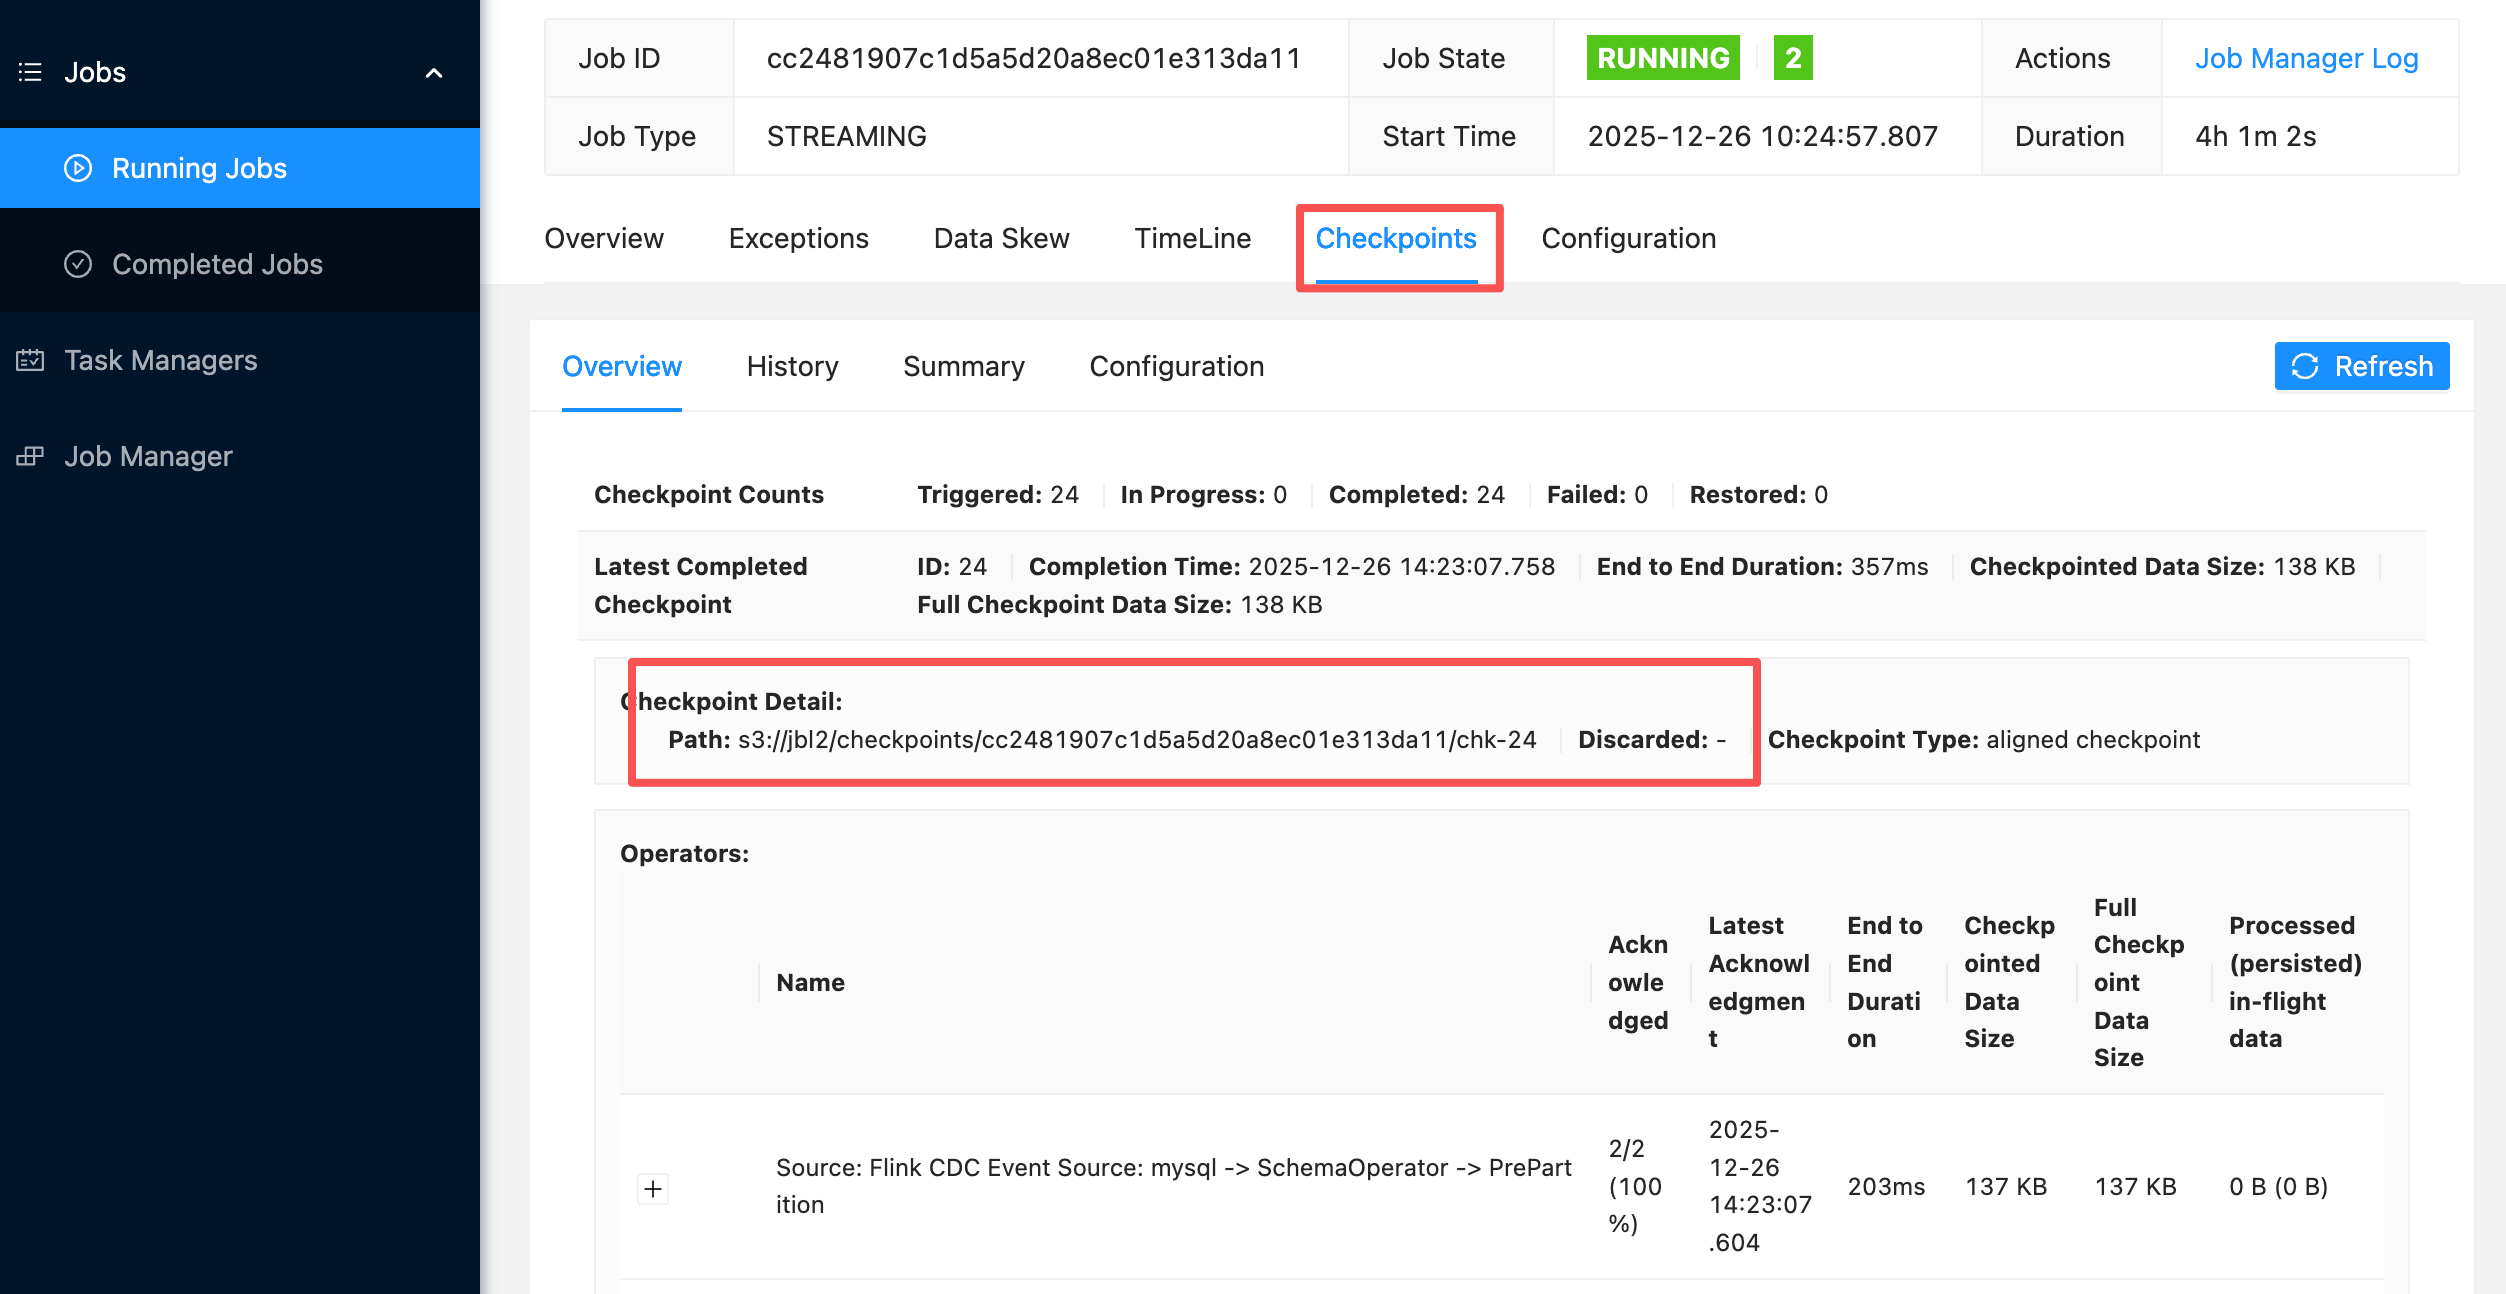Image resolution: width=2506 pixels, height=1294 pixels.
Task: Open the checkpoint History sub-tab
Action: click(x=792, y=366)
